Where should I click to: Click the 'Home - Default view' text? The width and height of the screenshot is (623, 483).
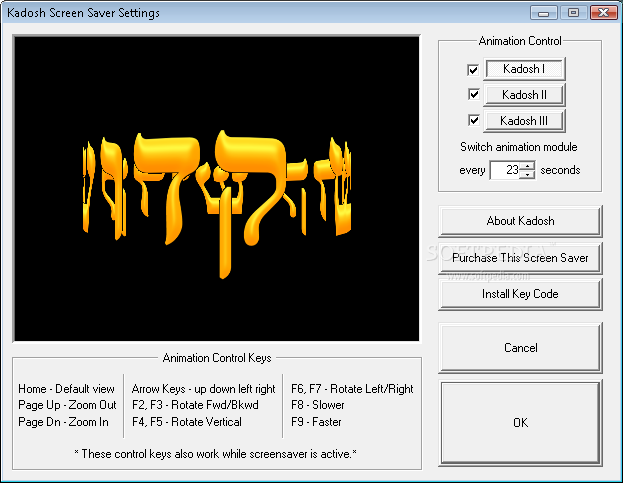pyautogui.click(x=66, y=389)
